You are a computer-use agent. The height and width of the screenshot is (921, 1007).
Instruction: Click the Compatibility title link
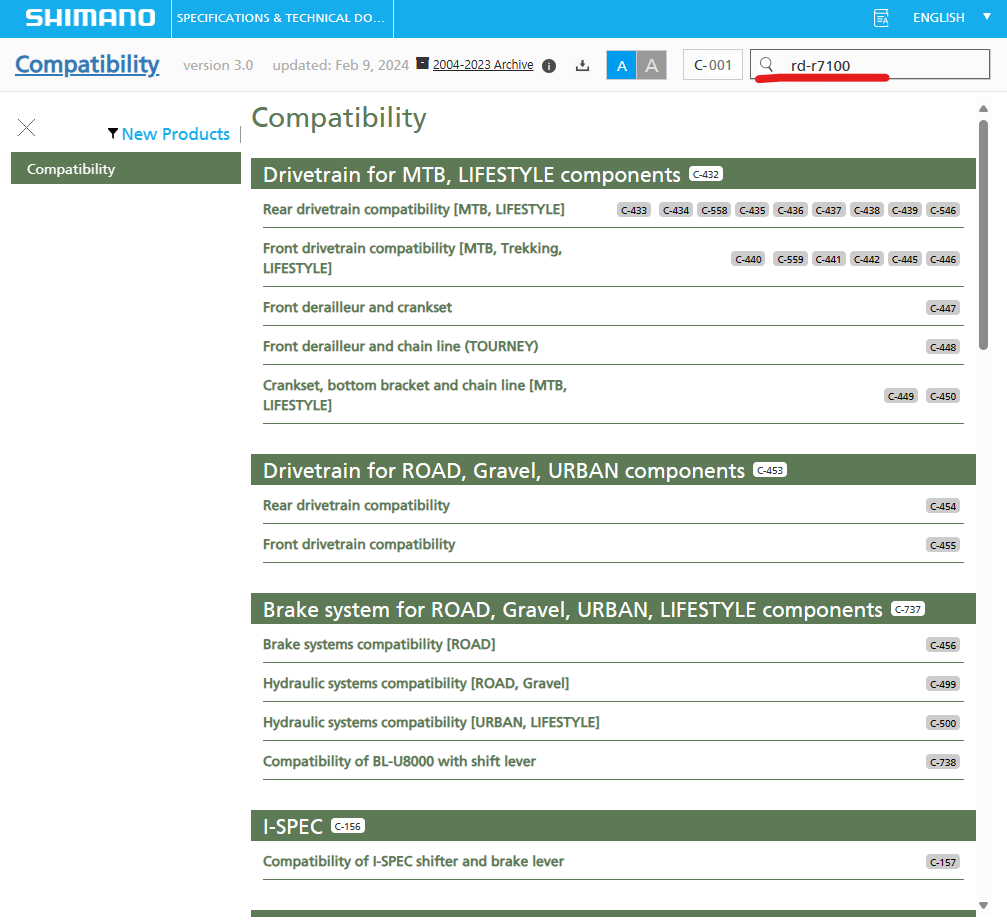(x=87, y=65)
